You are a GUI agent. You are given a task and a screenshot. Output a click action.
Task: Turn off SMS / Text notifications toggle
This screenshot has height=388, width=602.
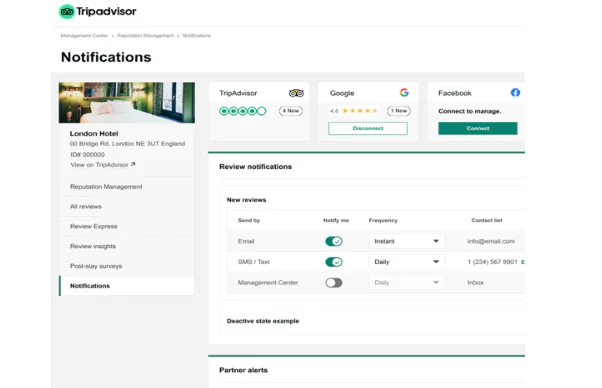pos(334,262)
